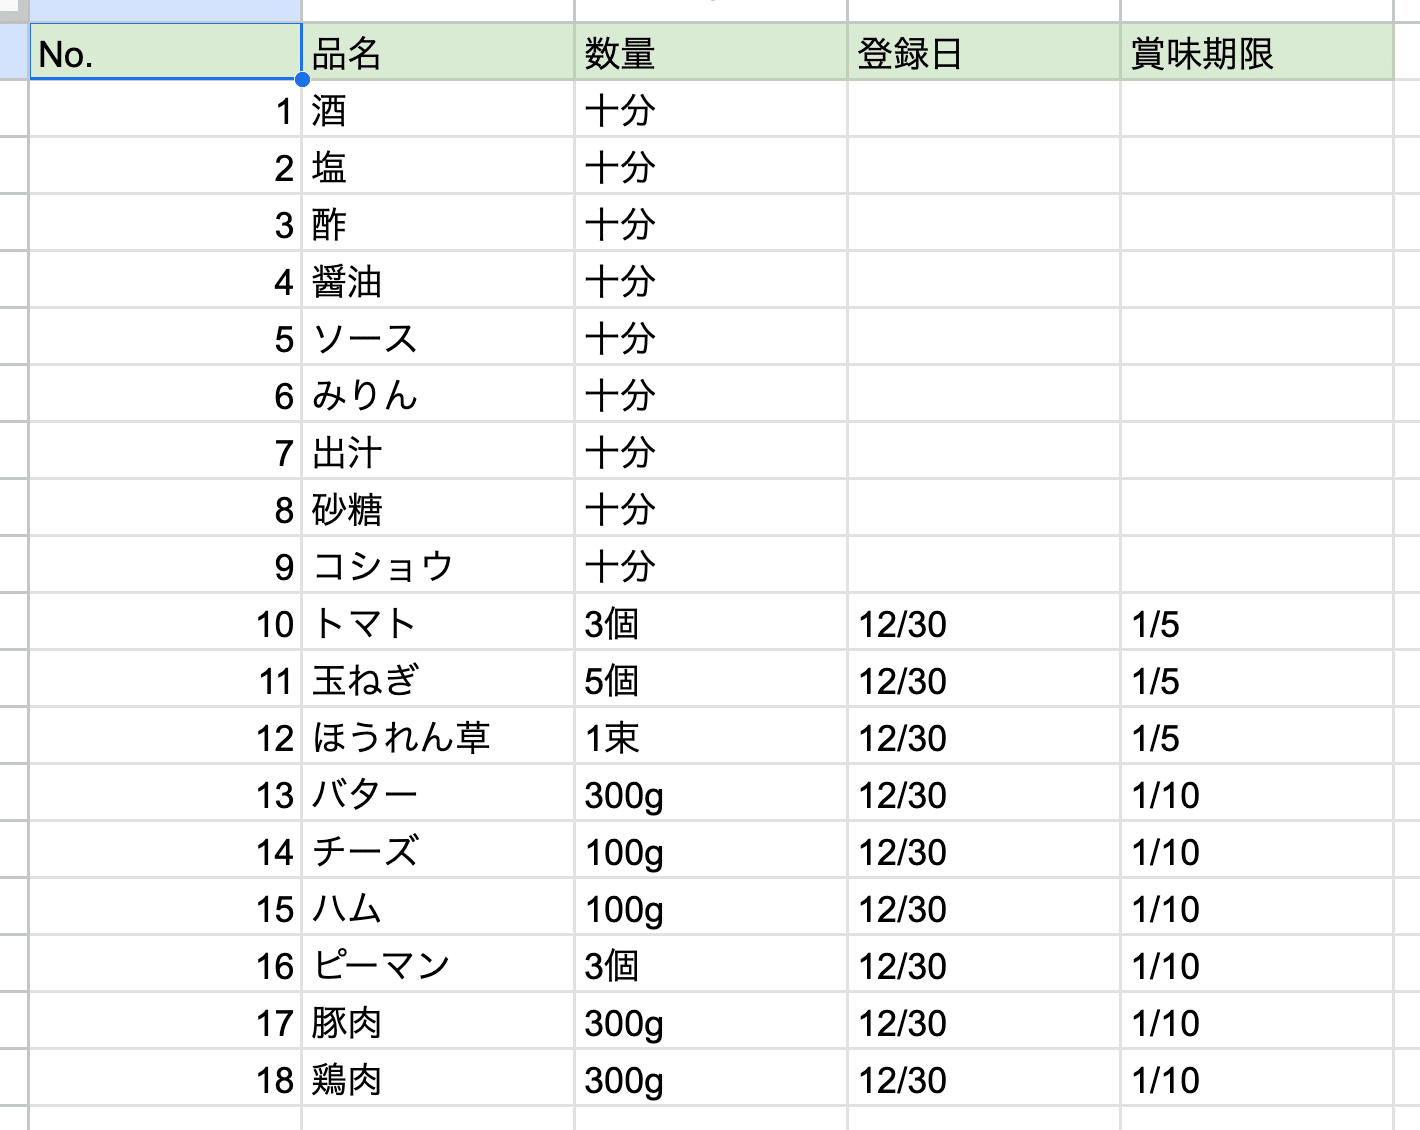This screenshot has height=1130, width=1420.
Task: Click the ピーマン cell
Action: tap(437, 966)
